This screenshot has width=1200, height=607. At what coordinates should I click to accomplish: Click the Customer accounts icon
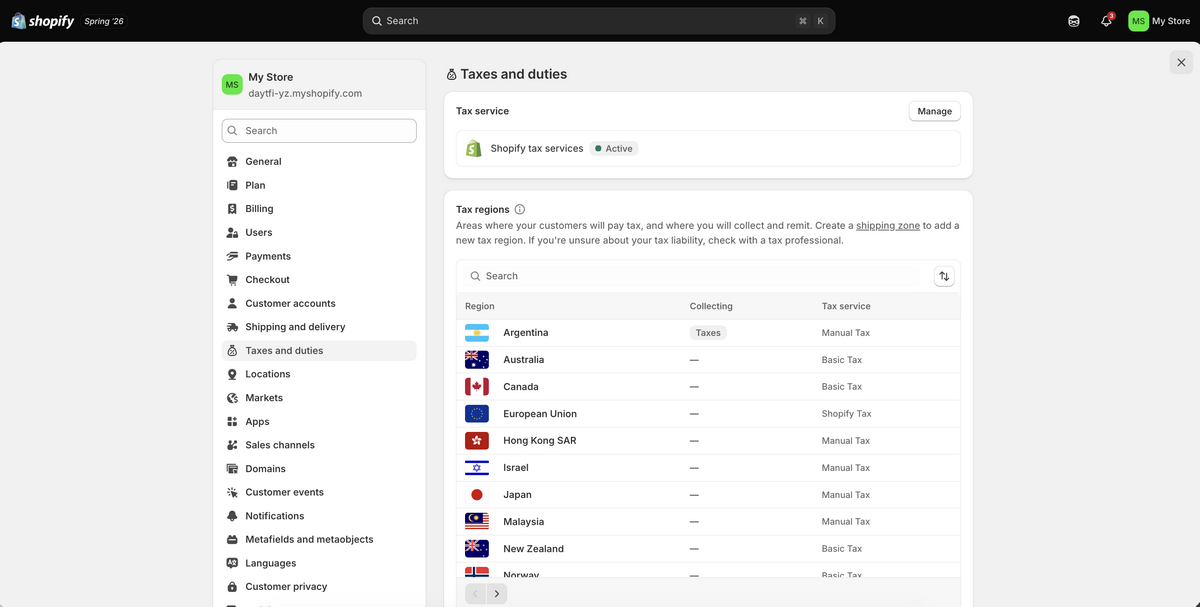232,304
